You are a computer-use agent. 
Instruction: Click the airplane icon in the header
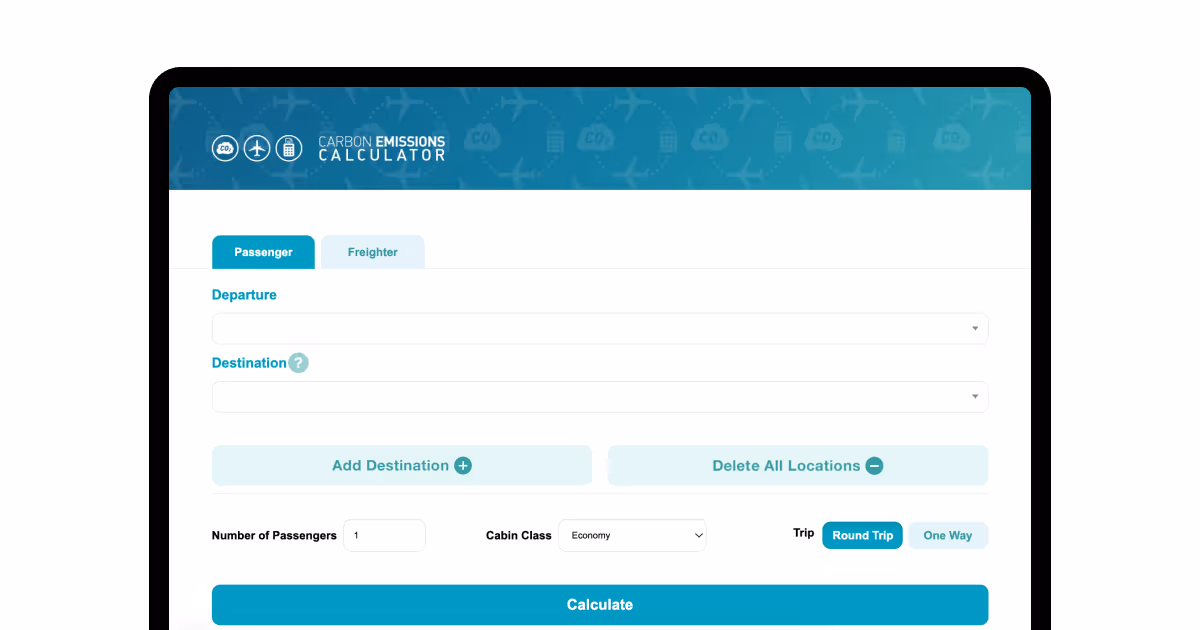point(257,148)
